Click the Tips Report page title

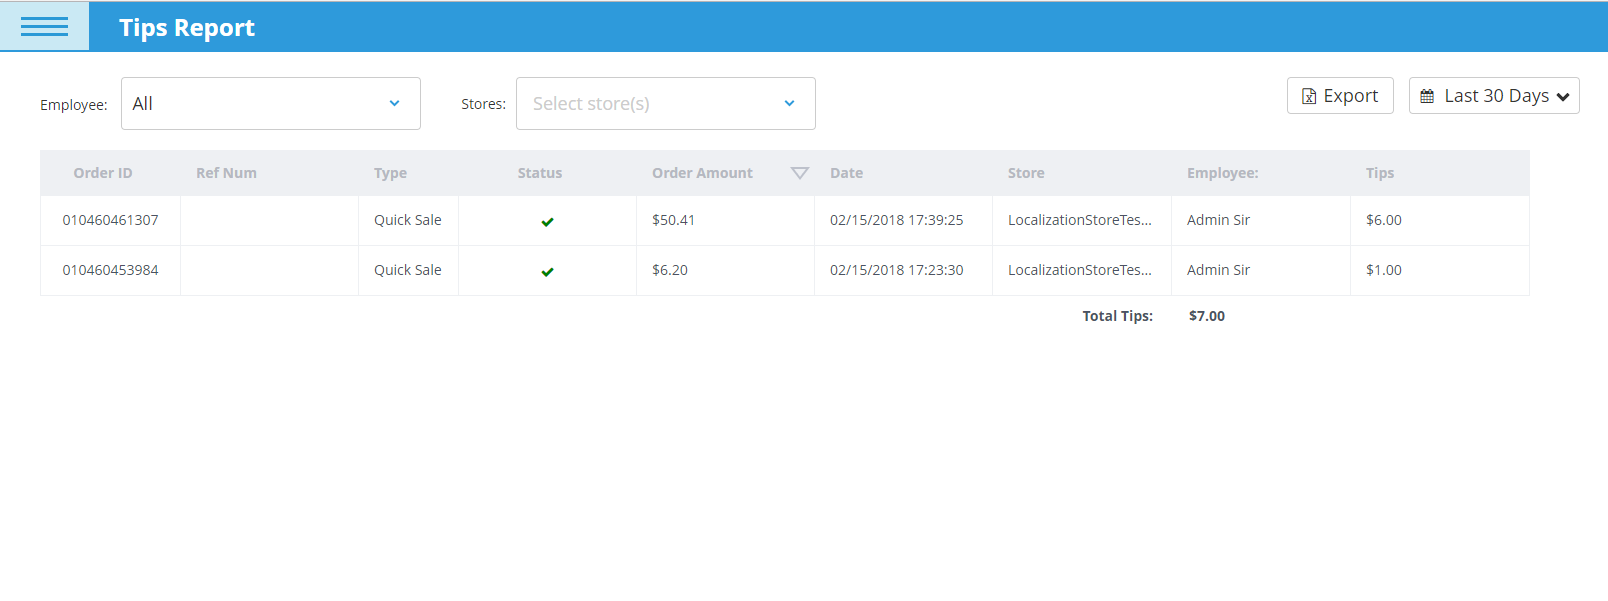pyautogui.click(x=187, y=28)
